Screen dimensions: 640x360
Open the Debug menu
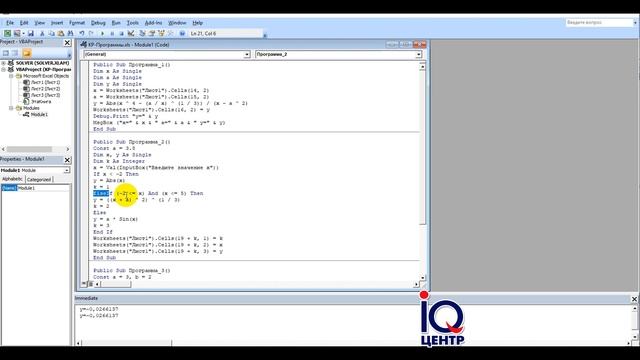click(98, 23)
